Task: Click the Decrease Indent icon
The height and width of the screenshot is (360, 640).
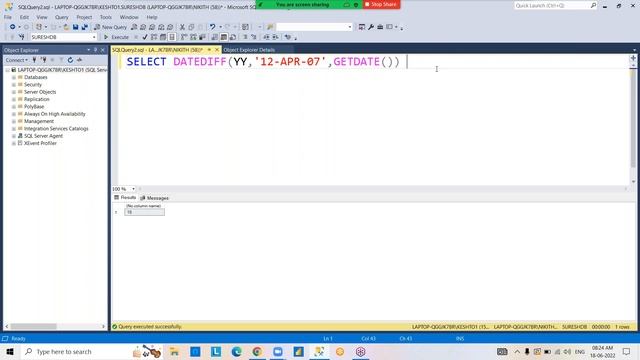Action: 266,37
